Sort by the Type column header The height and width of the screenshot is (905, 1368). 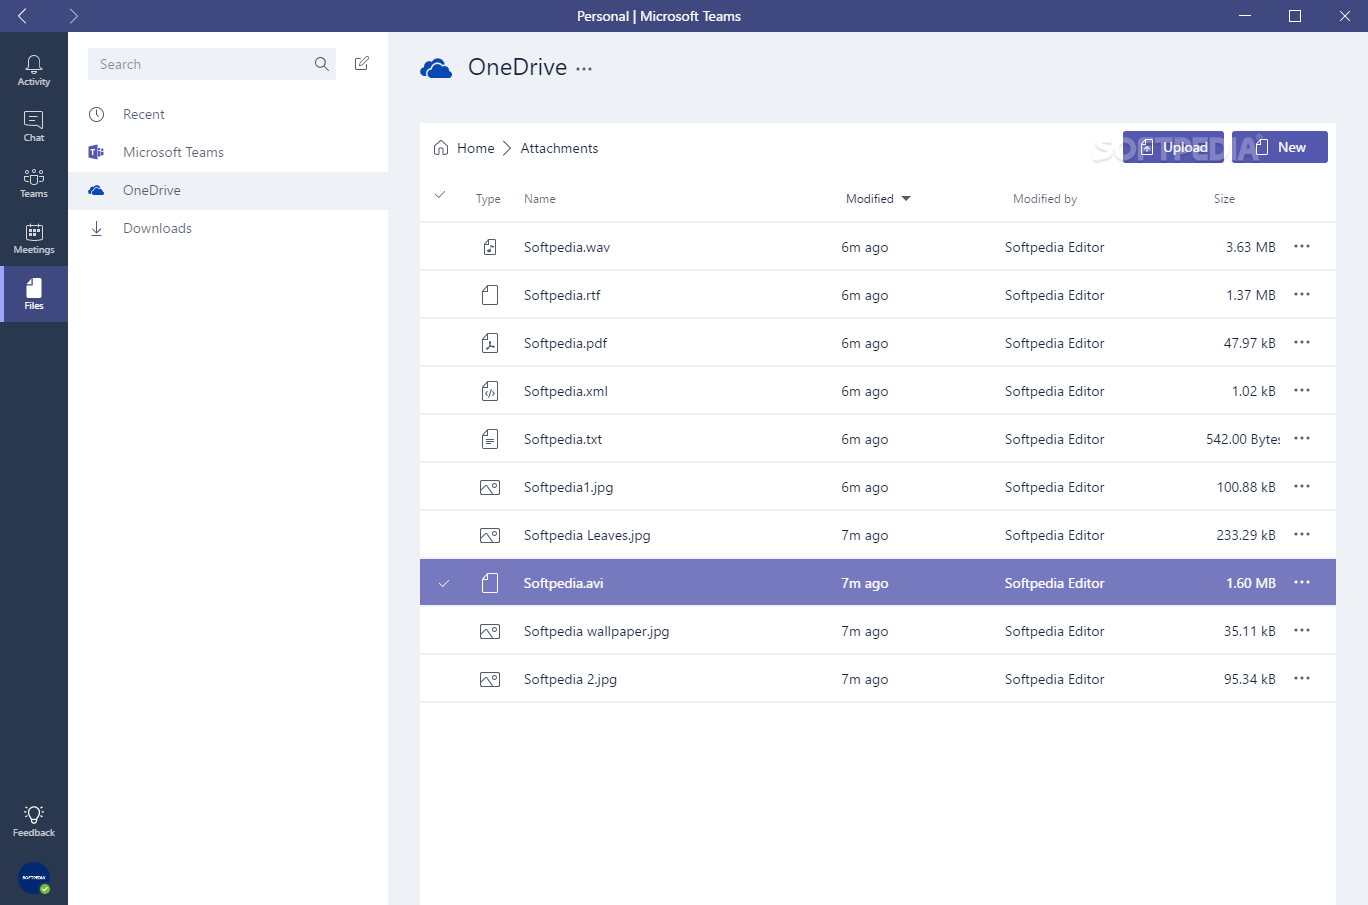pos(488,199)
